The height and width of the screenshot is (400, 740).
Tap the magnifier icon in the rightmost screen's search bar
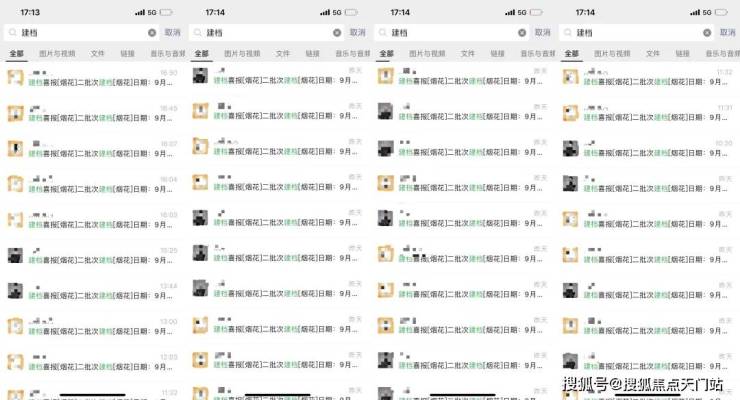[x=567, y=33]
